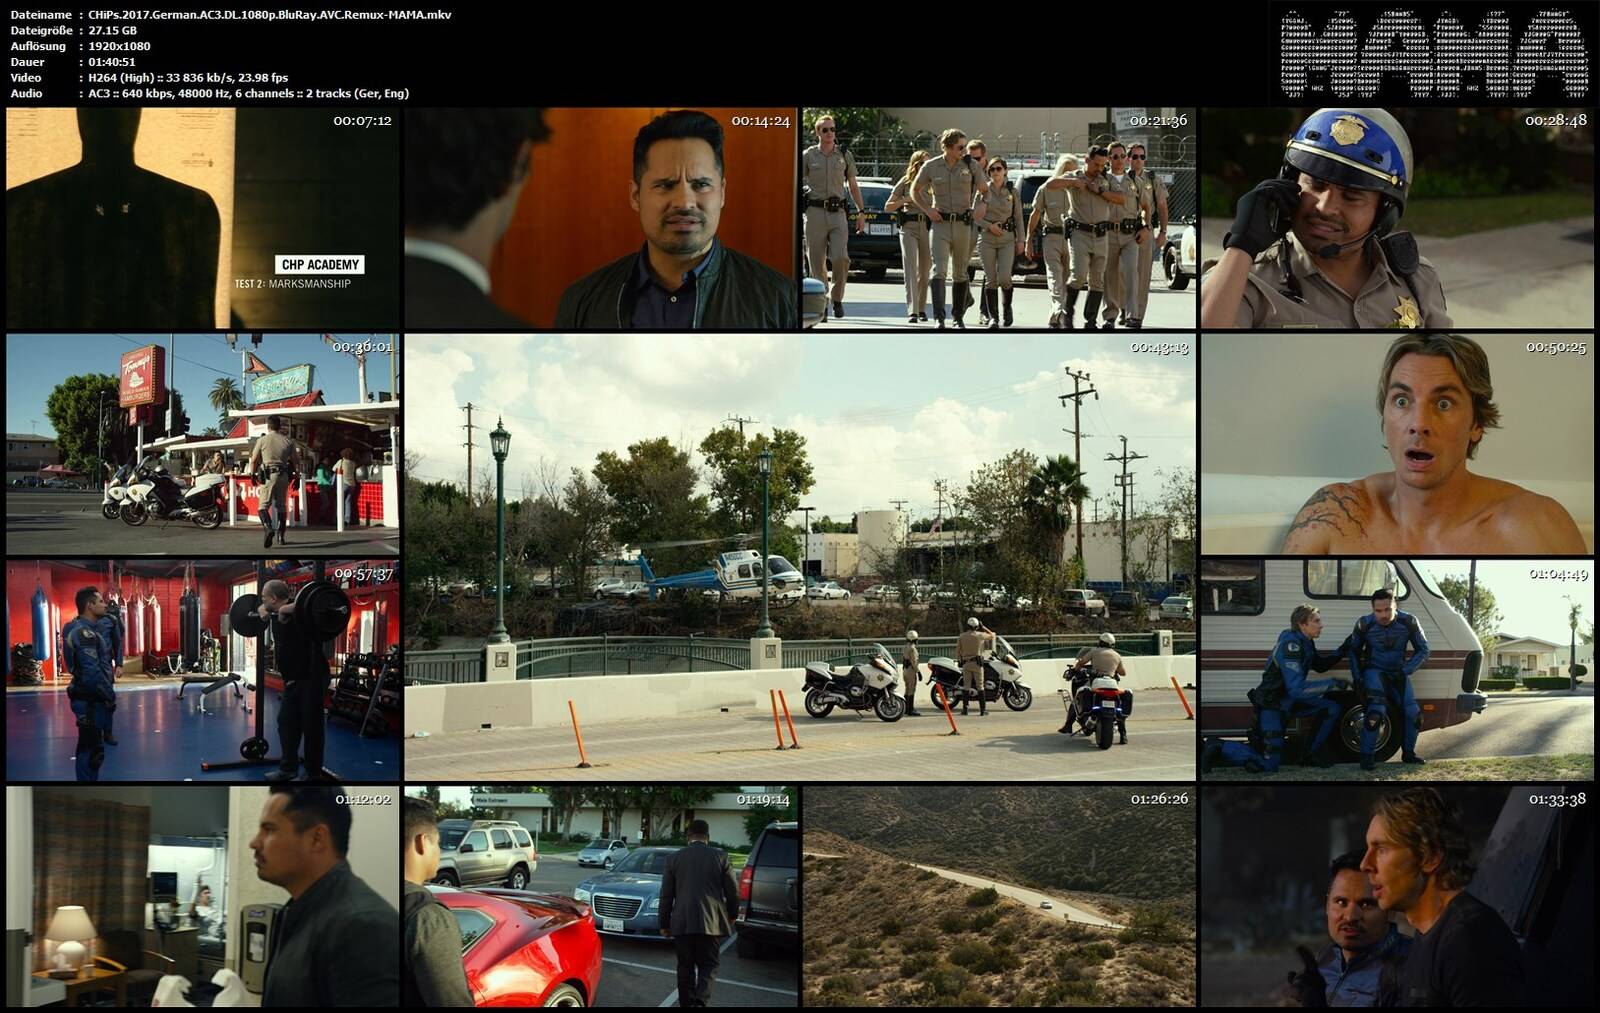
Task: Select the Auflösung label
Action: click(x=38, y=46)
